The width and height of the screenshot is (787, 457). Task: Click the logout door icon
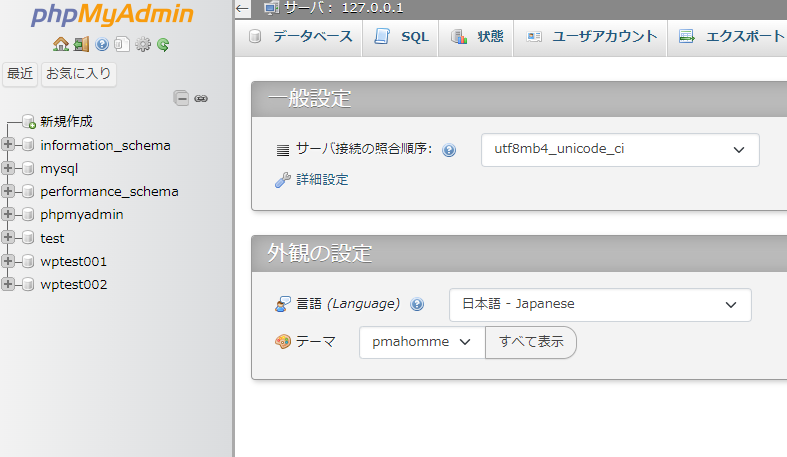pyautogui.click(x=81, y=44)
